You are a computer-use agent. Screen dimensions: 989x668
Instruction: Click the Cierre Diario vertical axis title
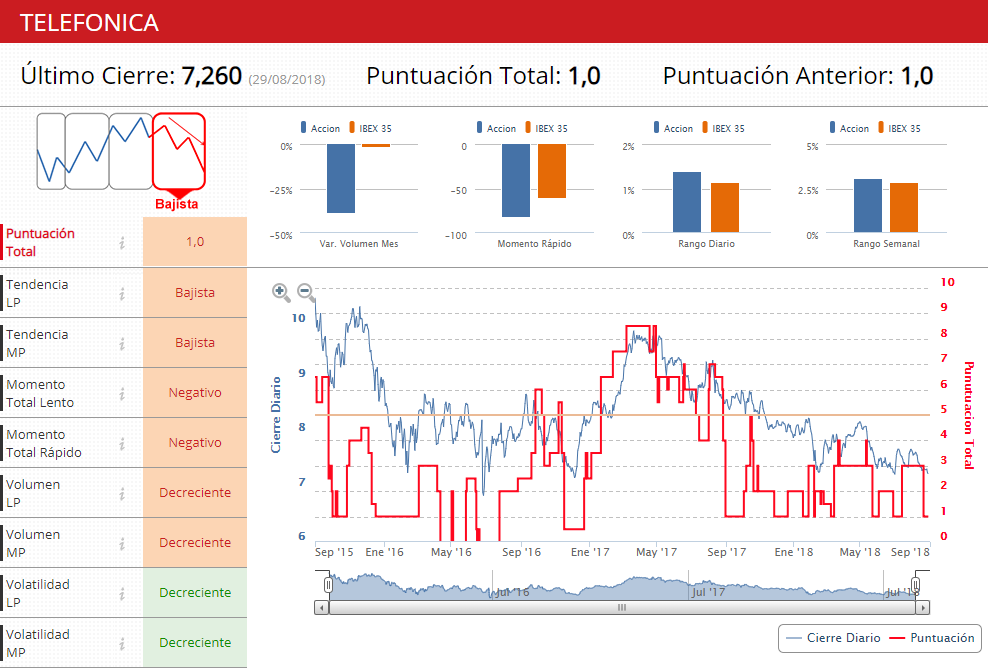pyautogui.click(x=276, y=415)
